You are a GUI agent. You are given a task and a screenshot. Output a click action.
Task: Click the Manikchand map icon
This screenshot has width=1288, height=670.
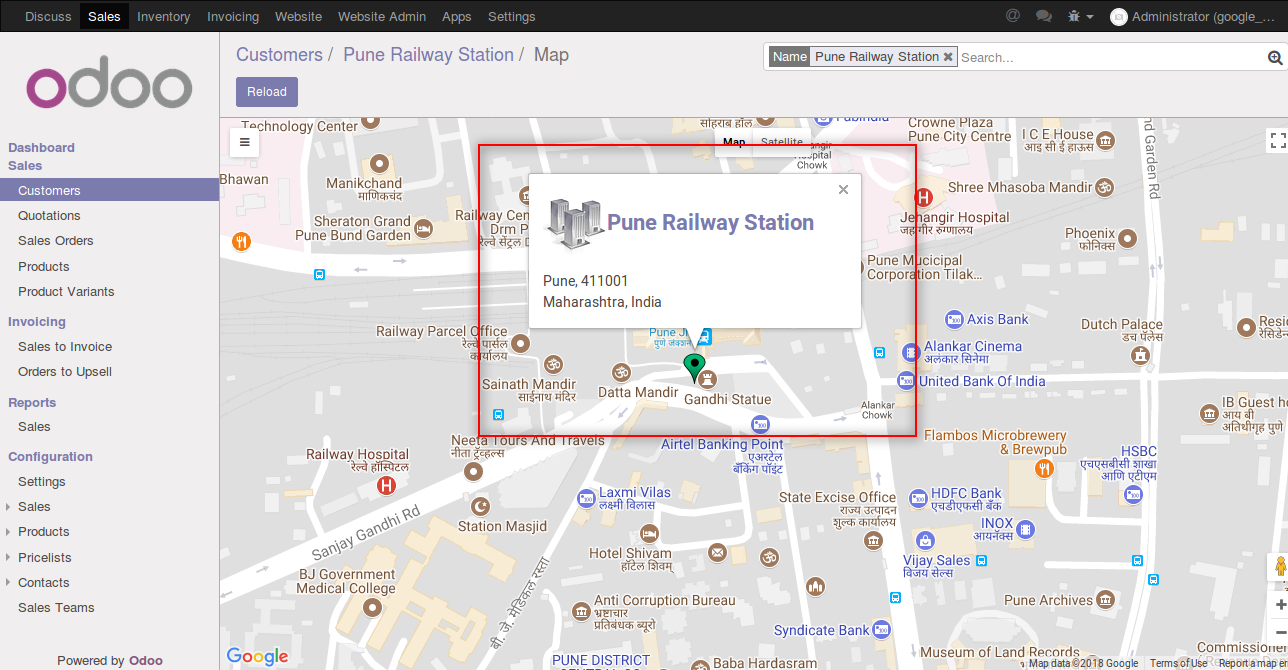379,163
